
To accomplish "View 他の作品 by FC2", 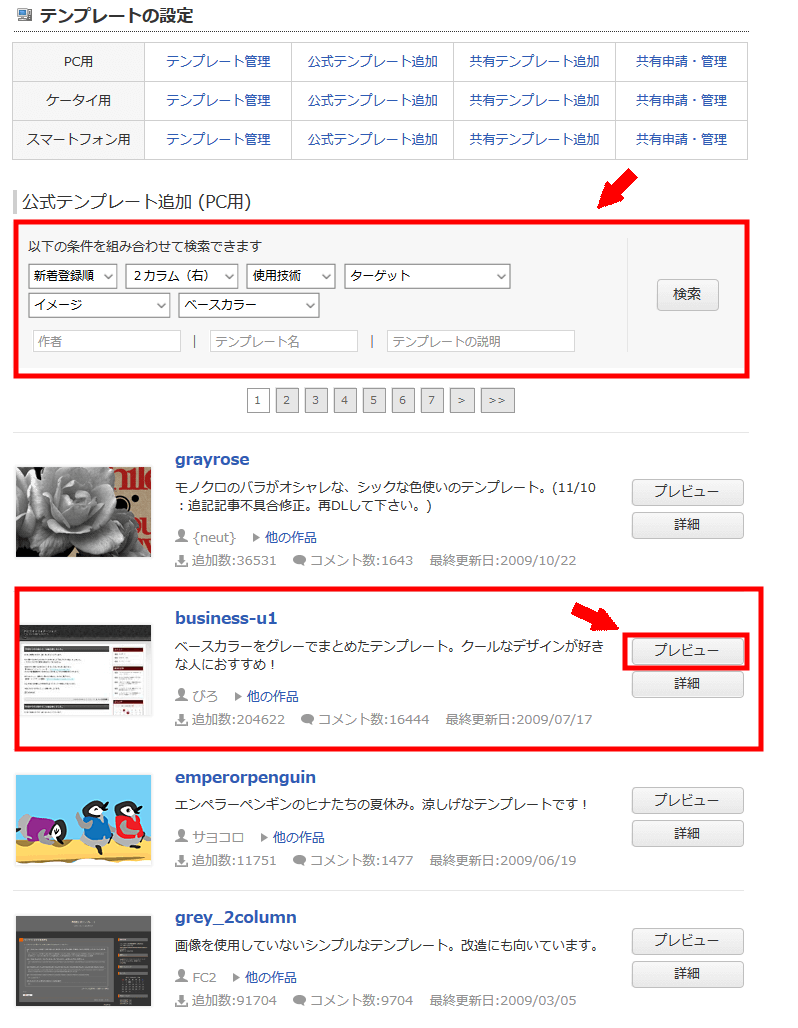I will (x=271, y=978).
